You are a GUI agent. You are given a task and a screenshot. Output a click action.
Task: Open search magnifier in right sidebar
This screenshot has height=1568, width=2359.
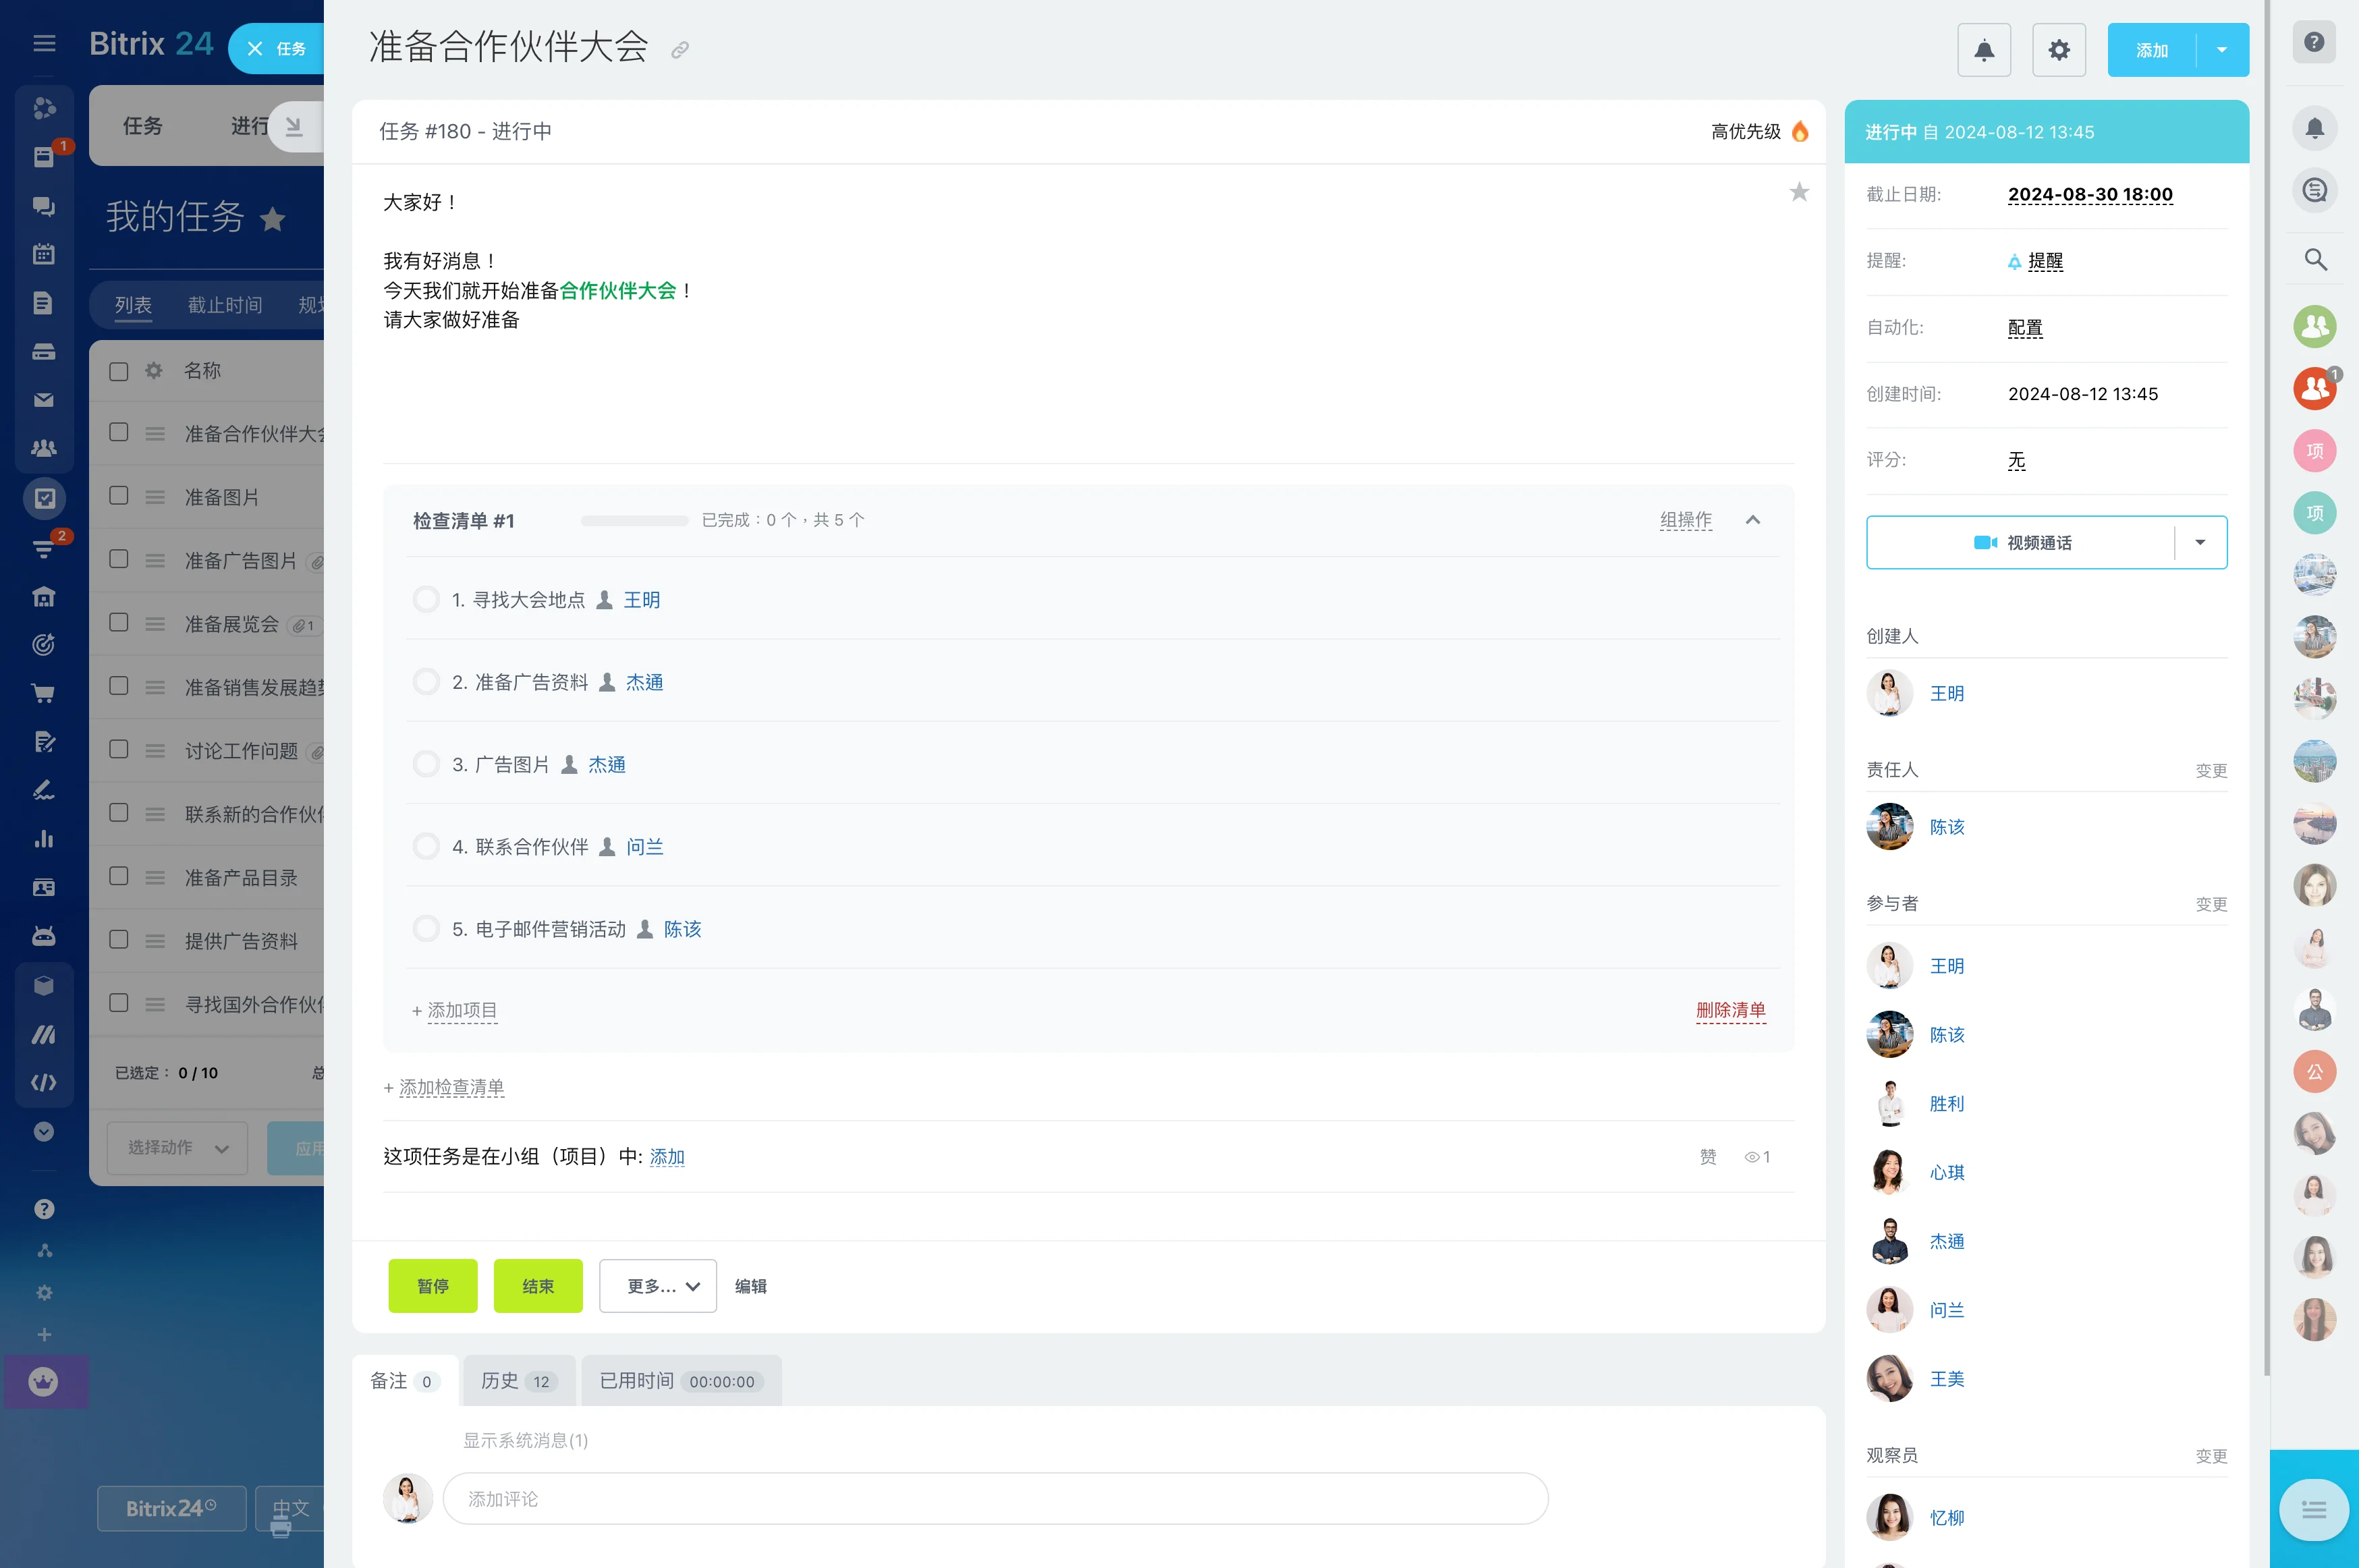point(2314,260)
